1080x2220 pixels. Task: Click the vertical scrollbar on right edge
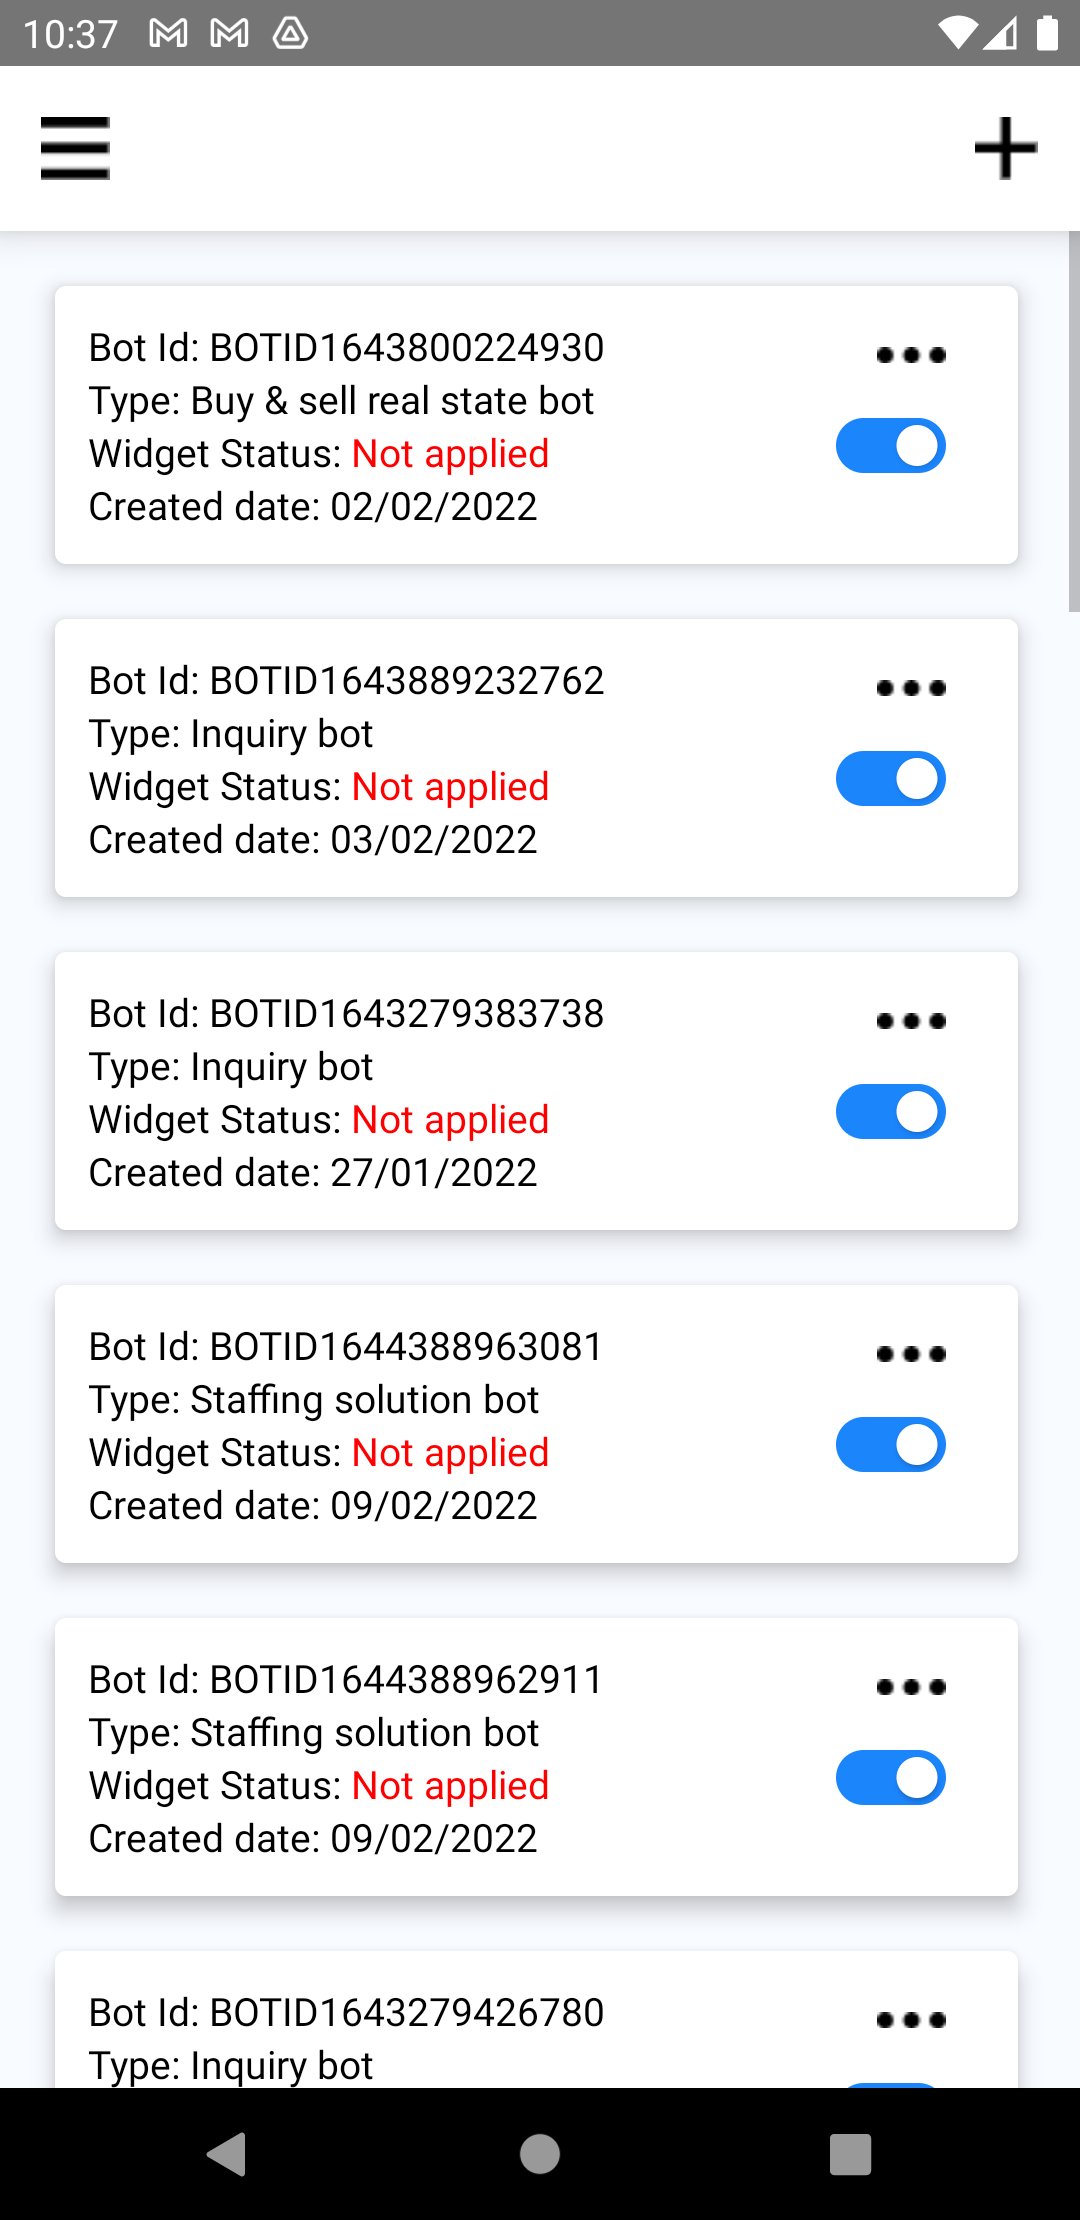point(1074,420)
